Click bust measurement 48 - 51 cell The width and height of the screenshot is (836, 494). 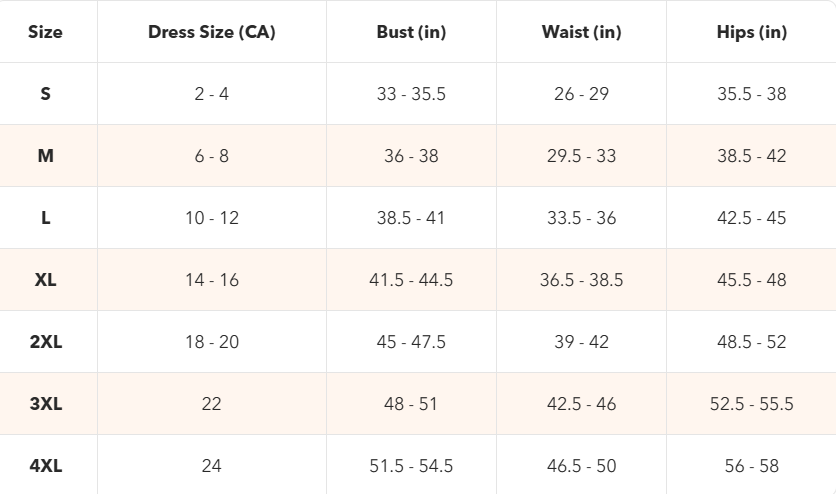(411, 404)
